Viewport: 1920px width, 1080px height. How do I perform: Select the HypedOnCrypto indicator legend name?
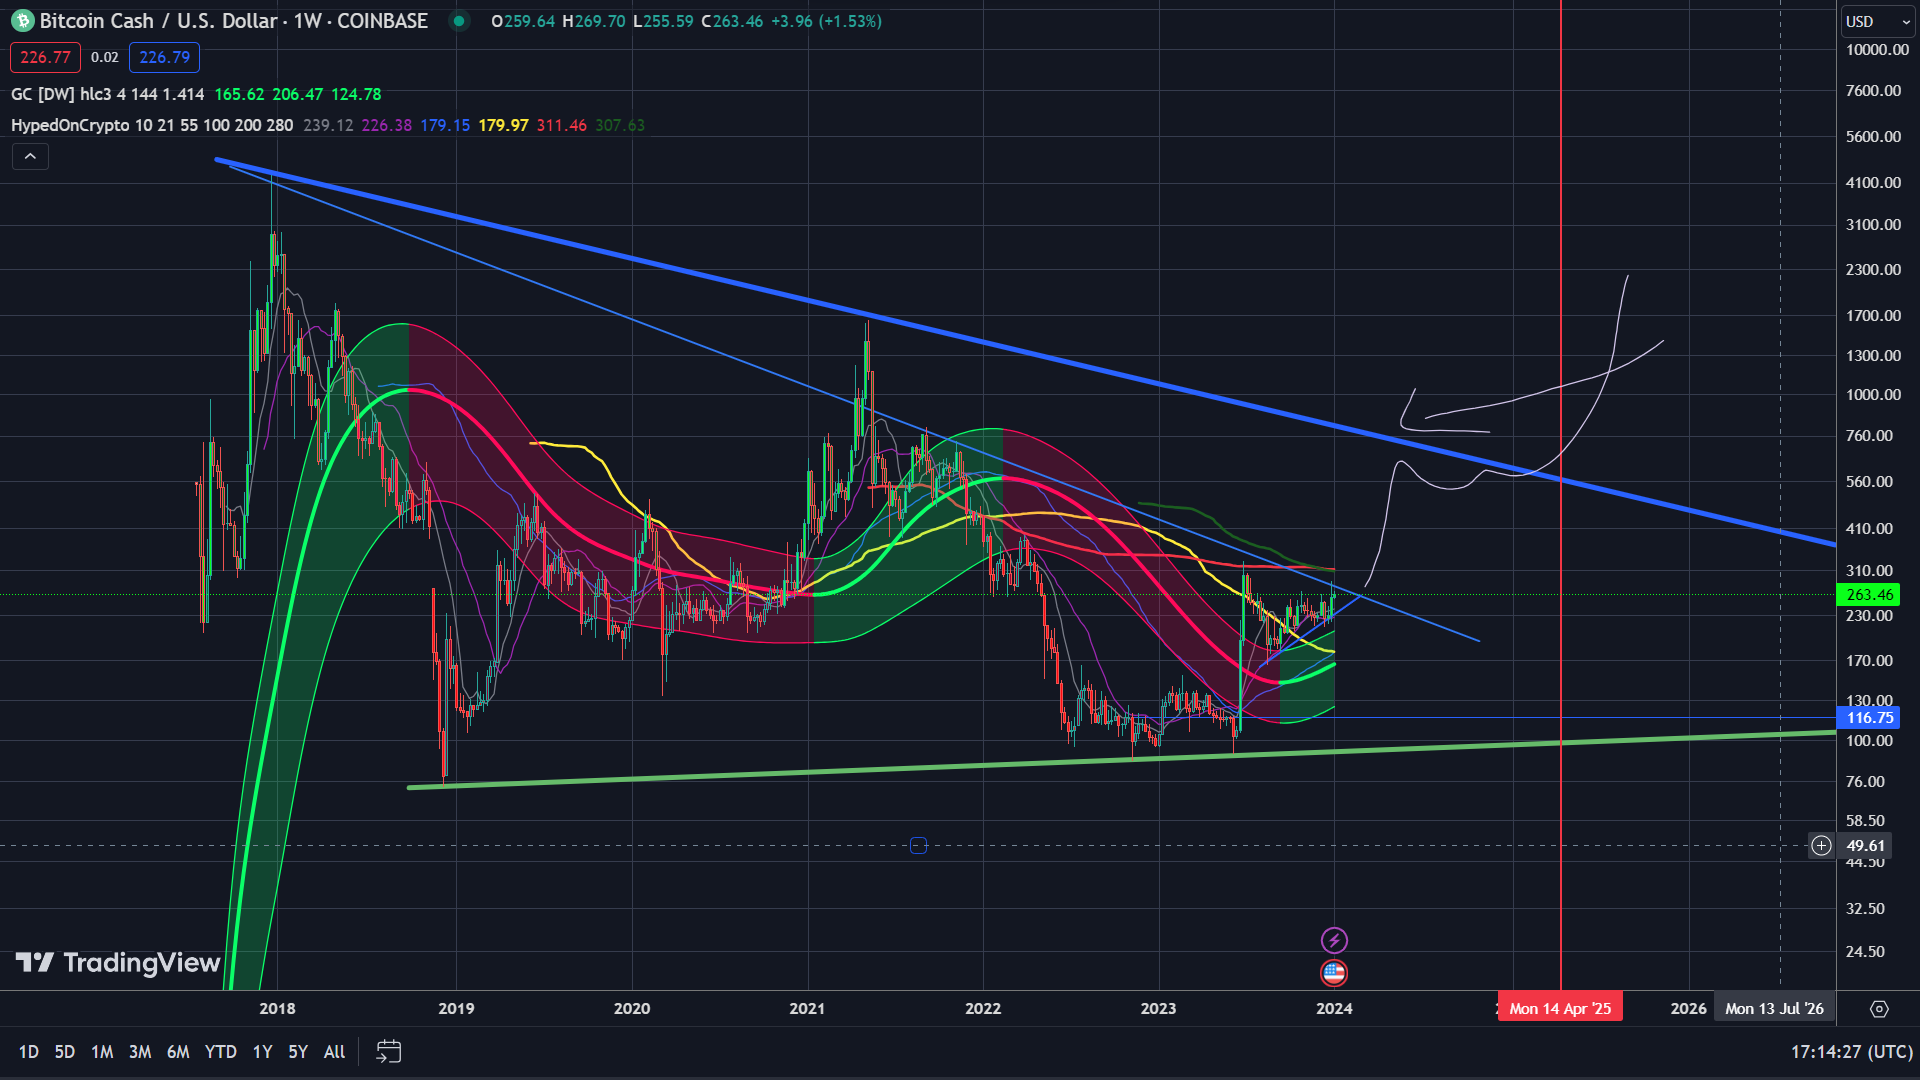152,125
